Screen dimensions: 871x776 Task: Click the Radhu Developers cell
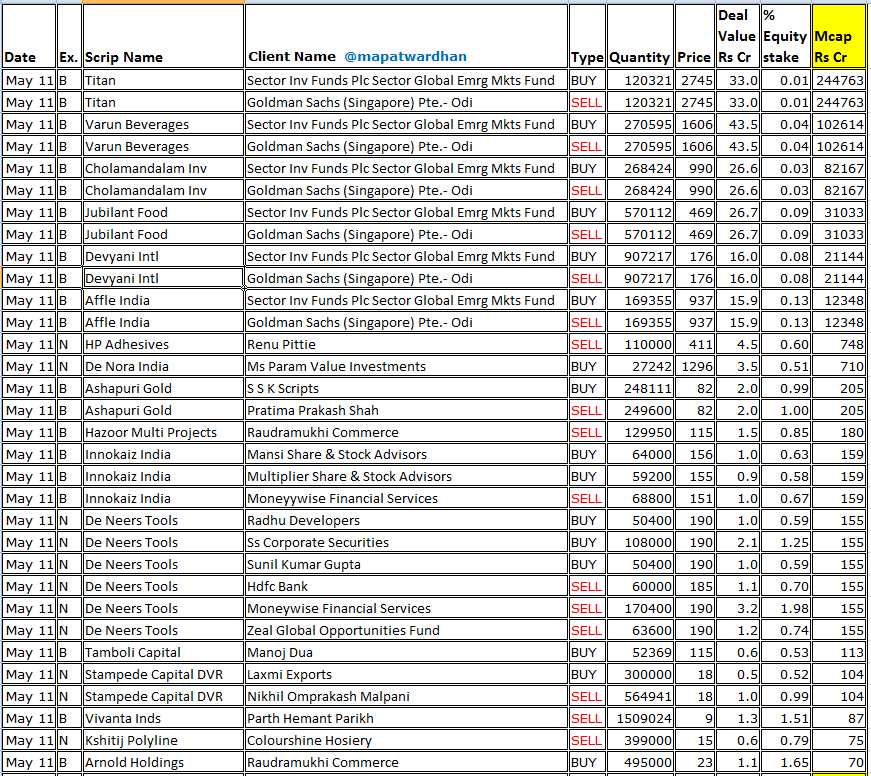point(406,520)
